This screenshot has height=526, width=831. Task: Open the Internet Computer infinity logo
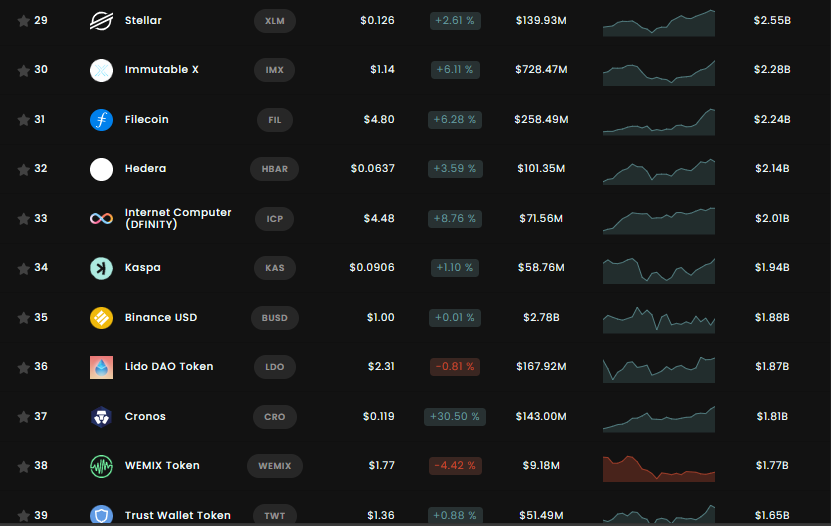coord(101,219)
